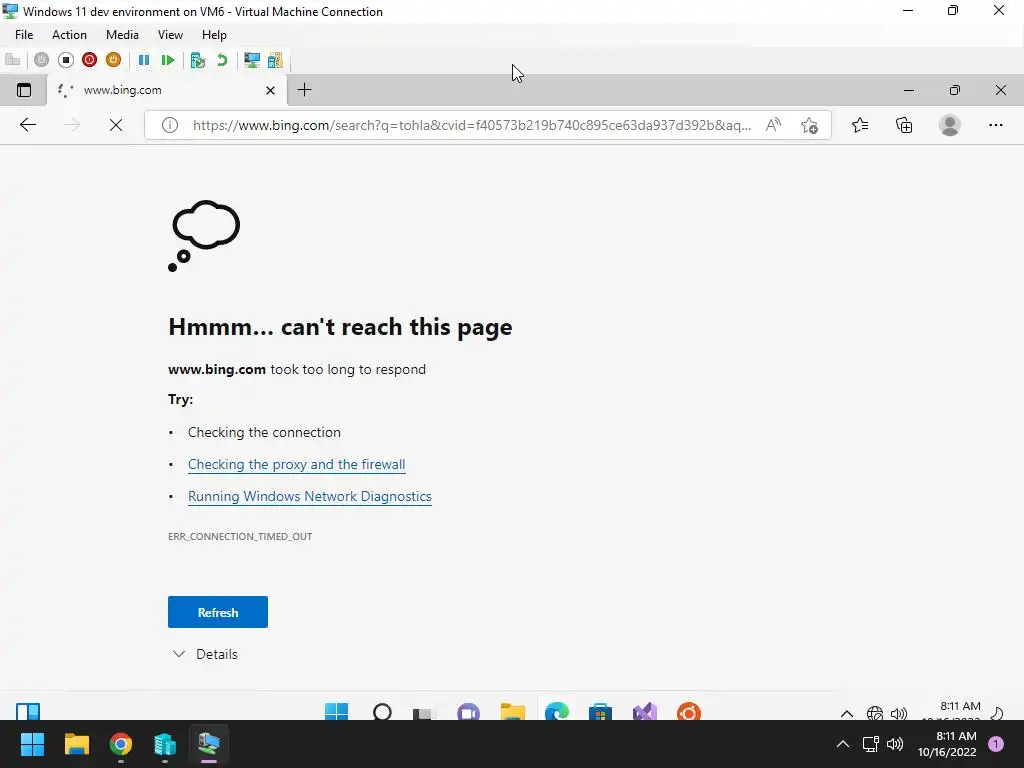Click the network globe icon in VM tray
The height and width of the screenshot is (768, 1024).
coord(874,713)
